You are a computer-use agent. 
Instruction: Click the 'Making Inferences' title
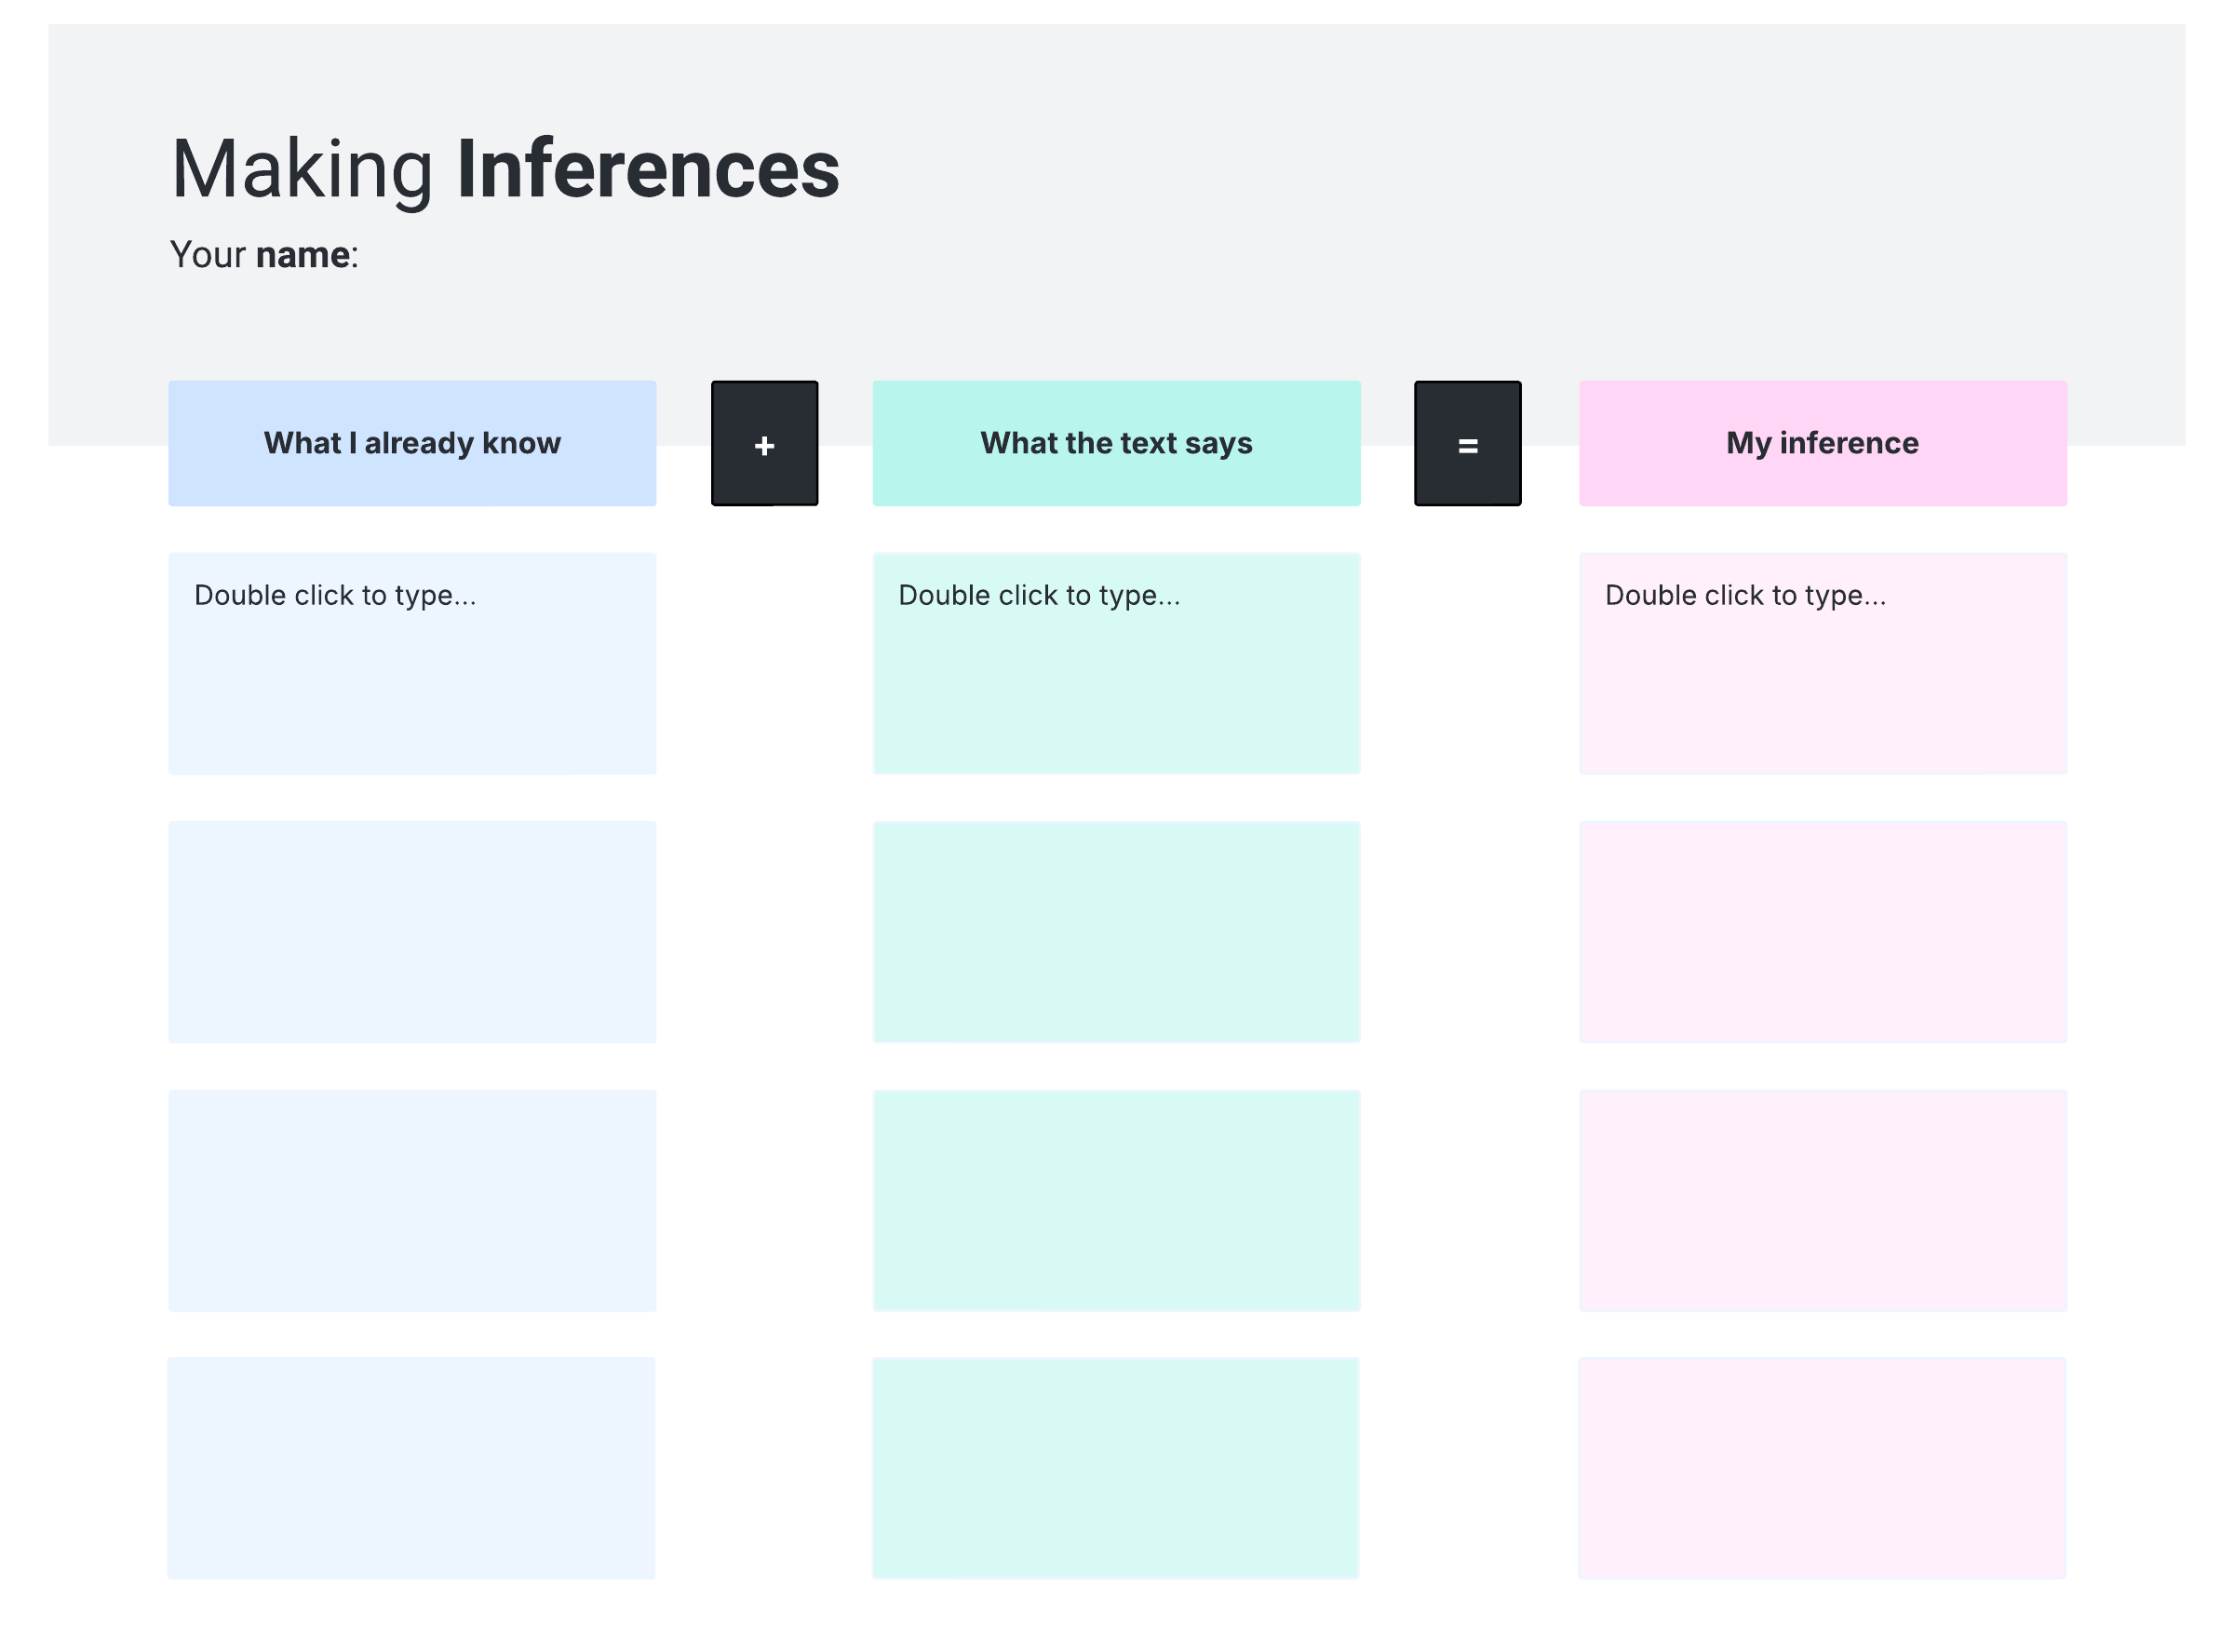coord(505,168)
